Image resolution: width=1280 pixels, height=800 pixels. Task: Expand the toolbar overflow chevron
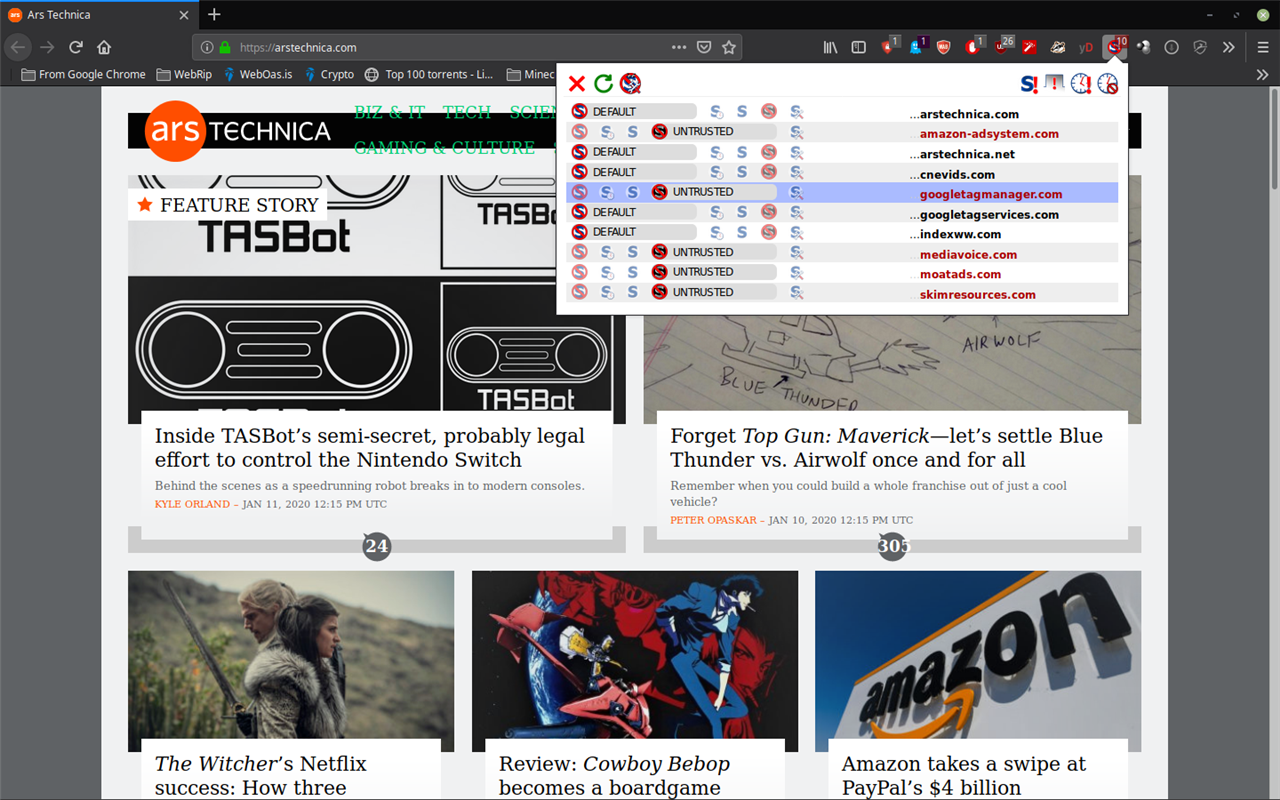click(x=1229, y=47)
